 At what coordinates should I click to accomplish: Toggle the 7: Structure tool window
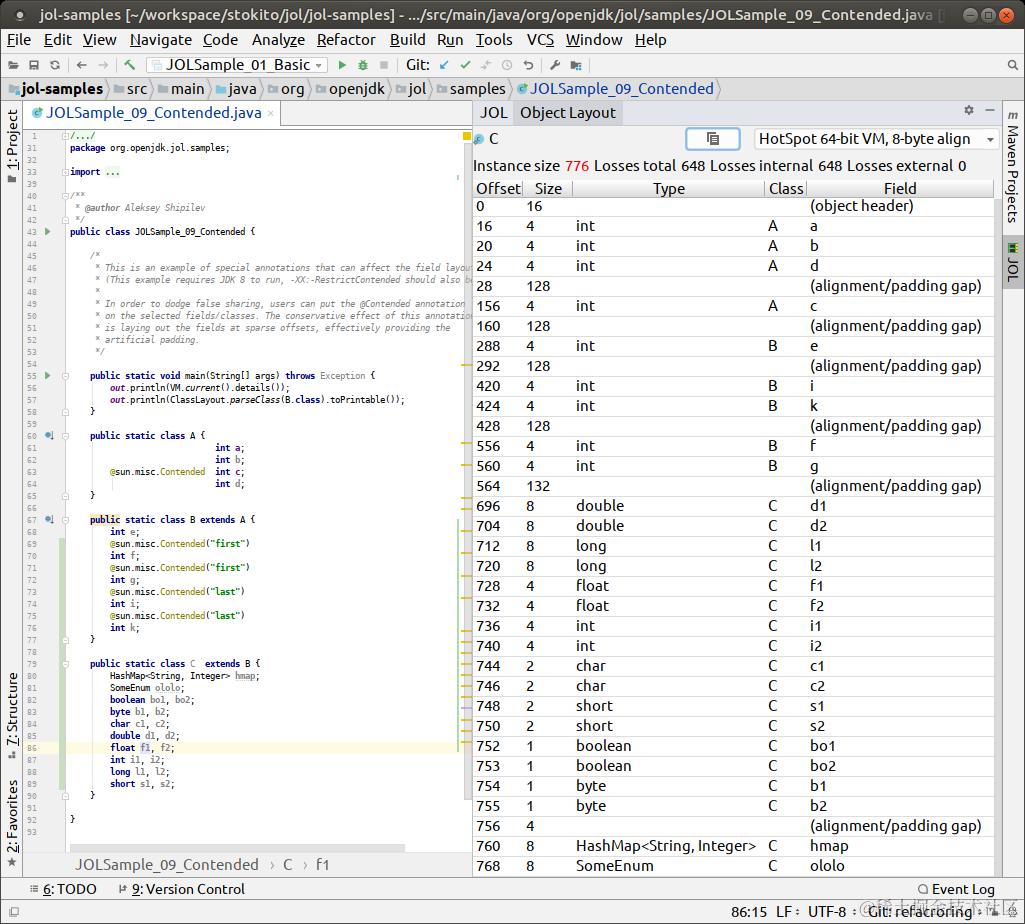[x=12, y=715]
